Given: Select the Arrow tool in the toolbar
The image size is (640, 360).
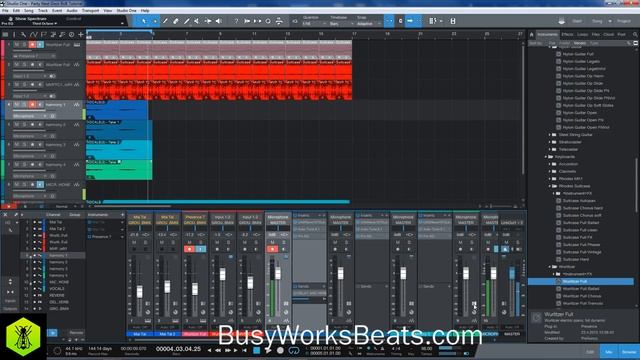Looking at the screenshot, I should coord(144,21).
